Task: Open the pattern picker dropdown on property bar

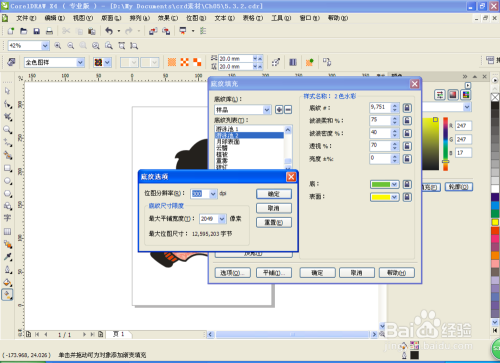Action: tap(107, 62)
